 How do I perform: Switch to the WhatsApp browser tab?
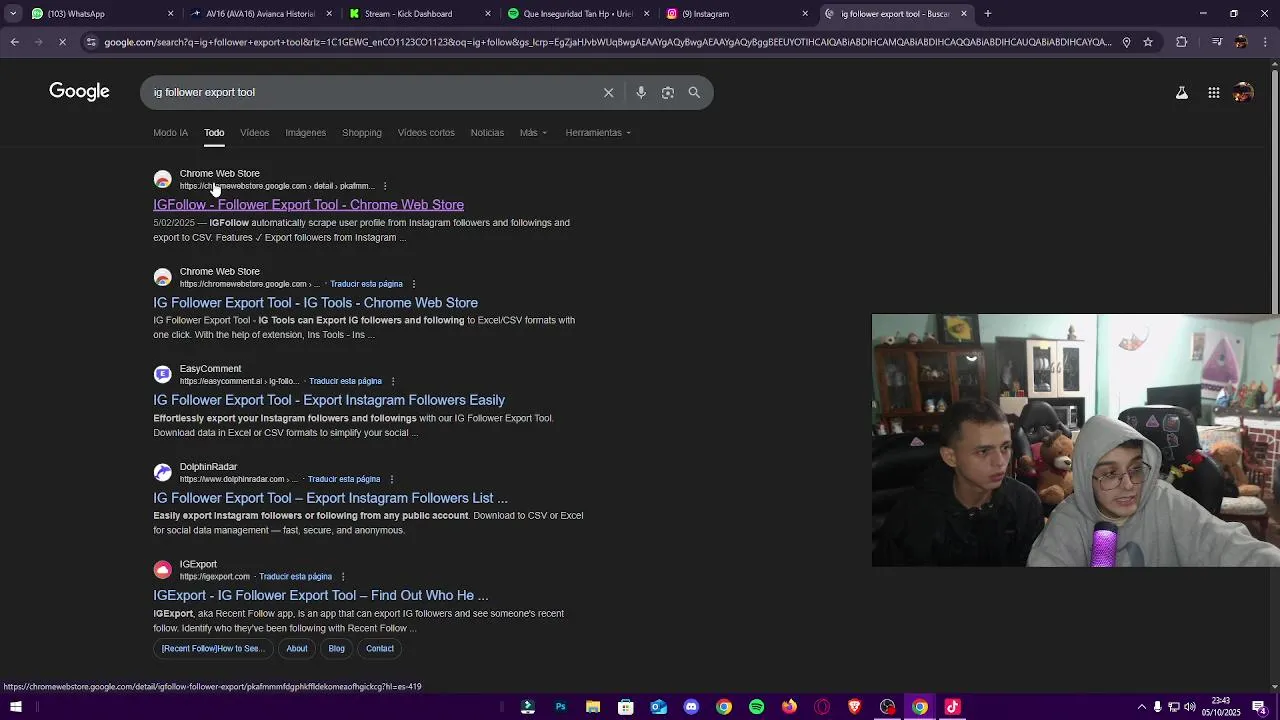pyautogui.click(x=100, y=14)
